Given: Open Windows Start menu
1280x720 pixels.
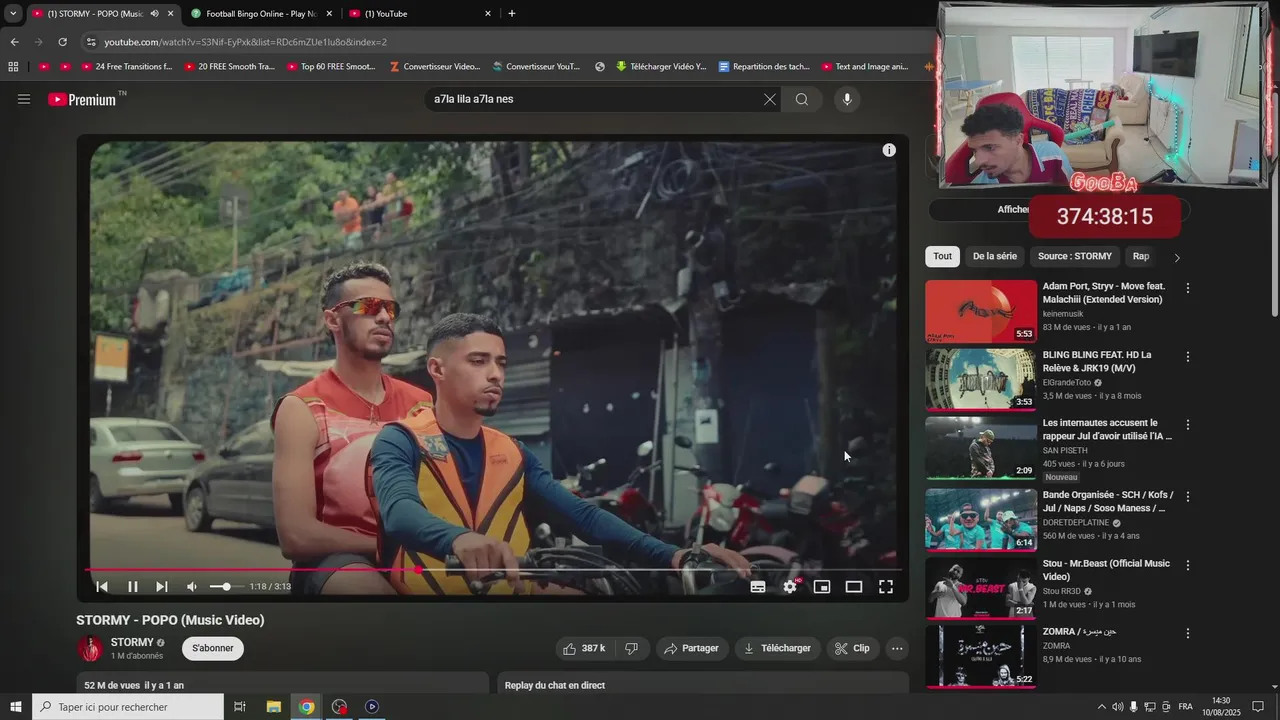Looking at the screenshot, I should click(x=15, y=707).
